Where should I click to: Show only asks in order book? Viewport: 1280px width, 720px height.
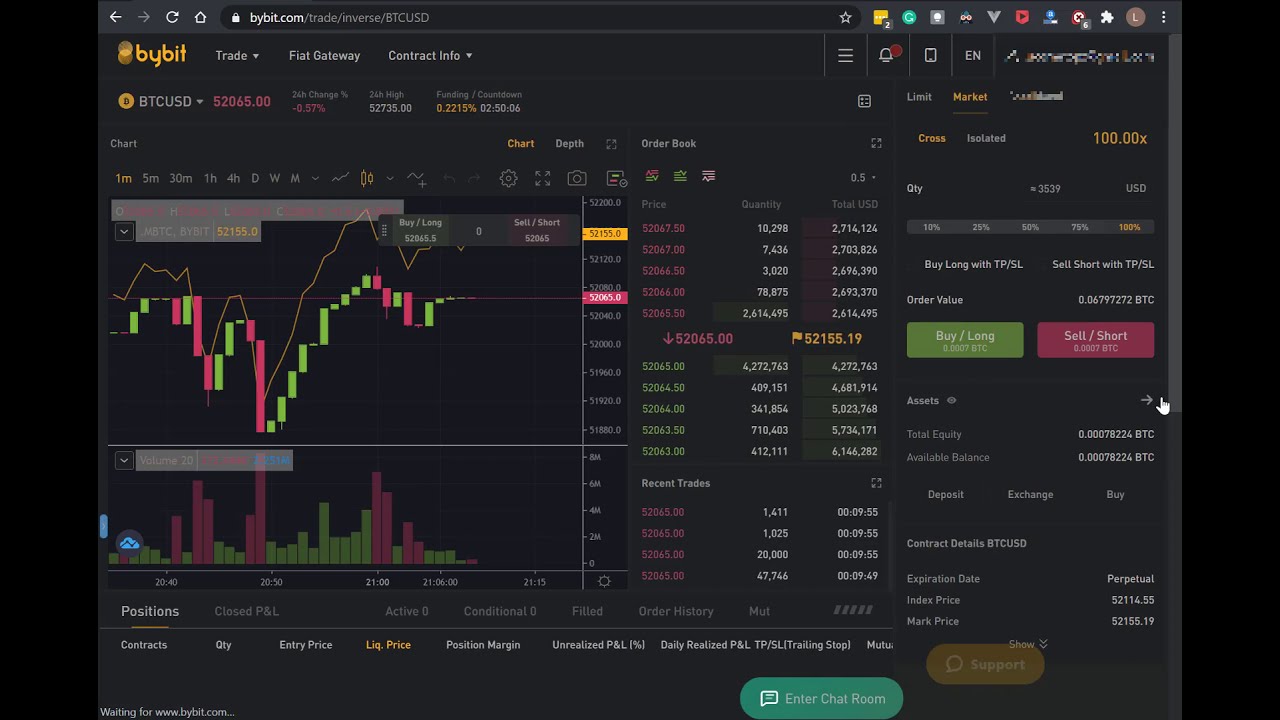pyautogui.click(x=708, y=176)
